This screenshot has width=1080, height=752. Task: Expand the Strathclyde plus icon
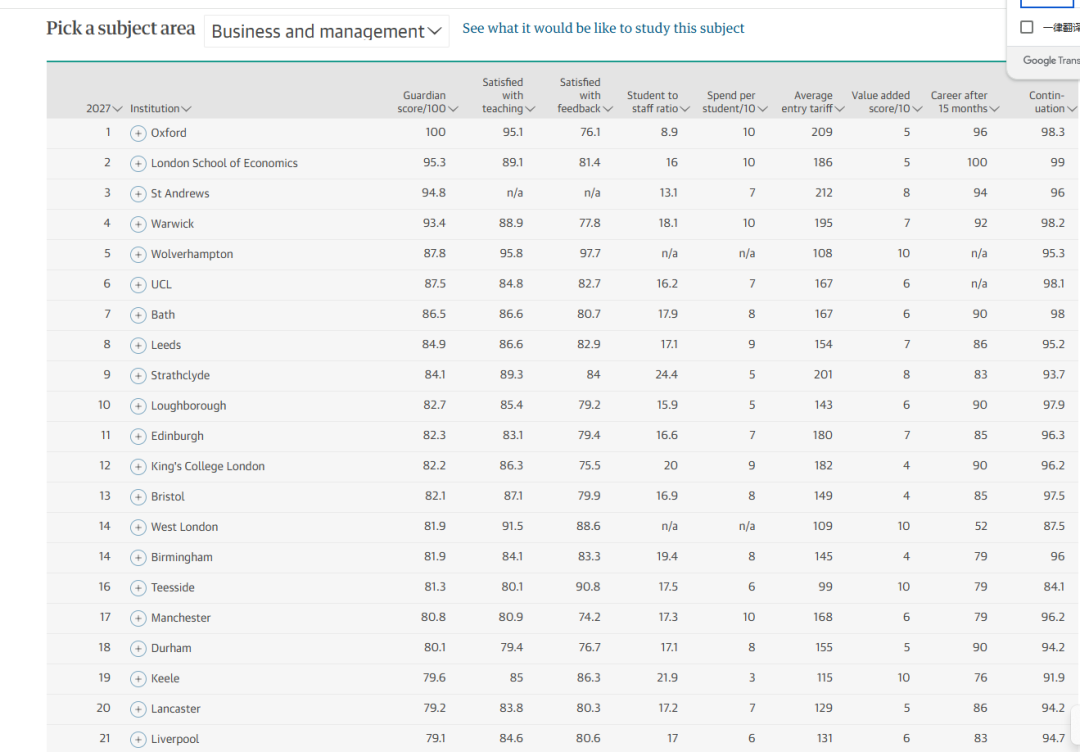coord(138,376)
